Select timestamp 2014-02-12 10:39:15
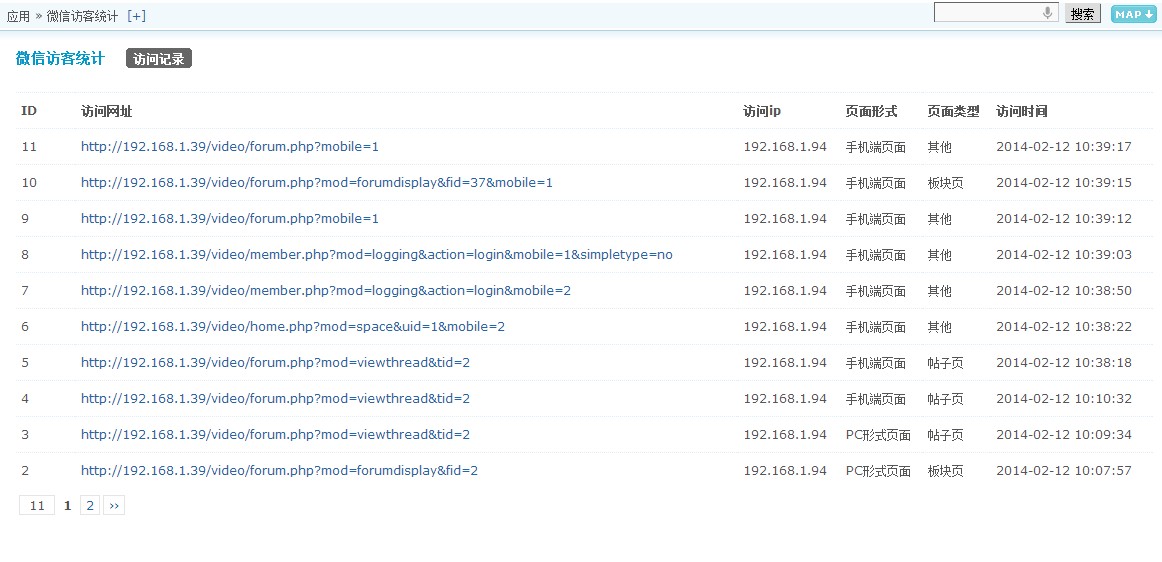 pyautogui.click(x=1064, y=182)
